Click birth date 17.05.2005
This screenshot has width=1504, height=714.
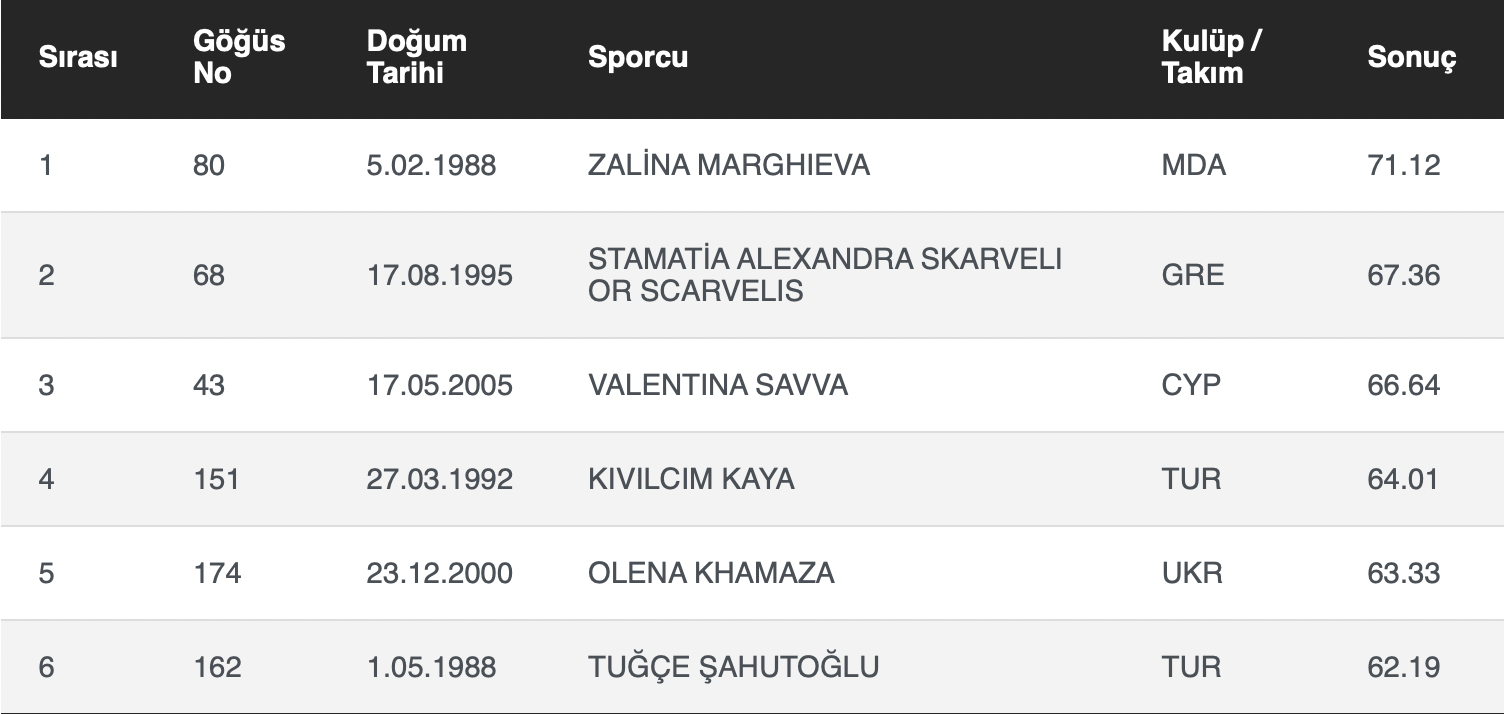[x=440, y=385]
